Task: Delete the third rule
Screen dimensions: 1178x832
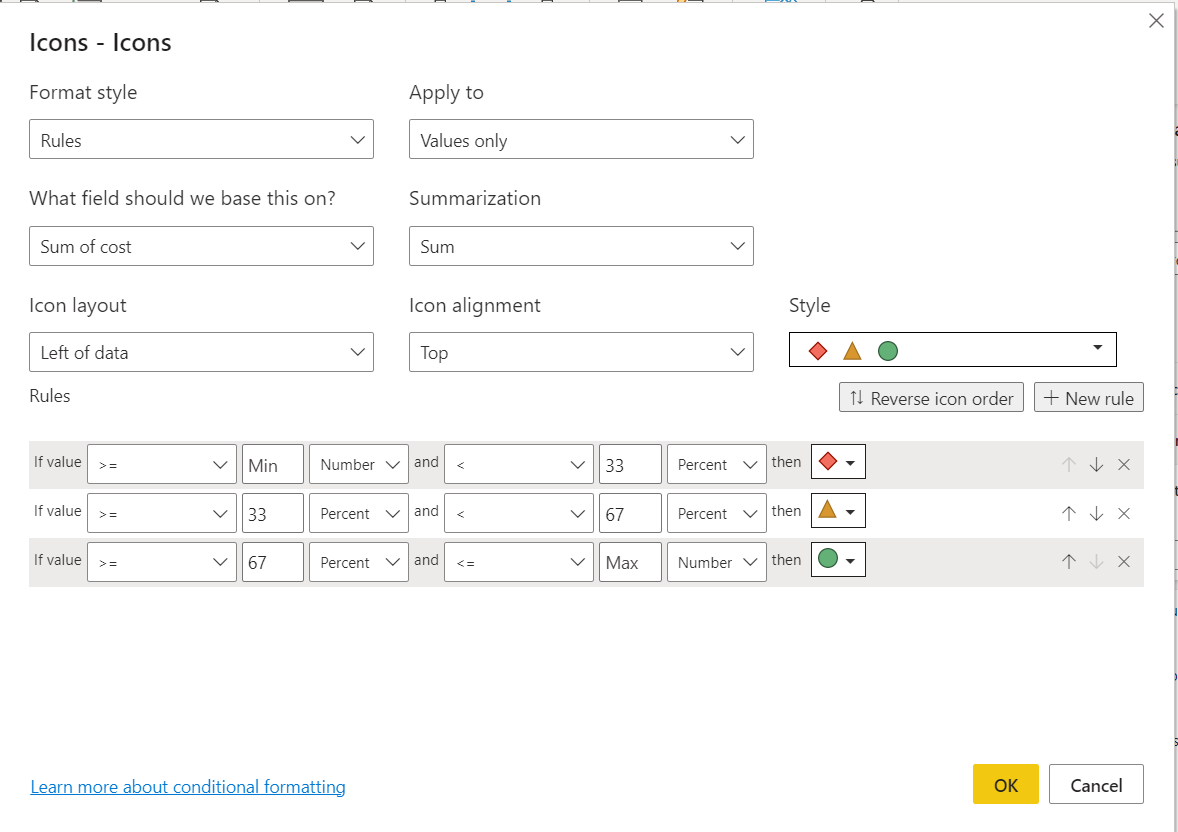Action: 1124,561
